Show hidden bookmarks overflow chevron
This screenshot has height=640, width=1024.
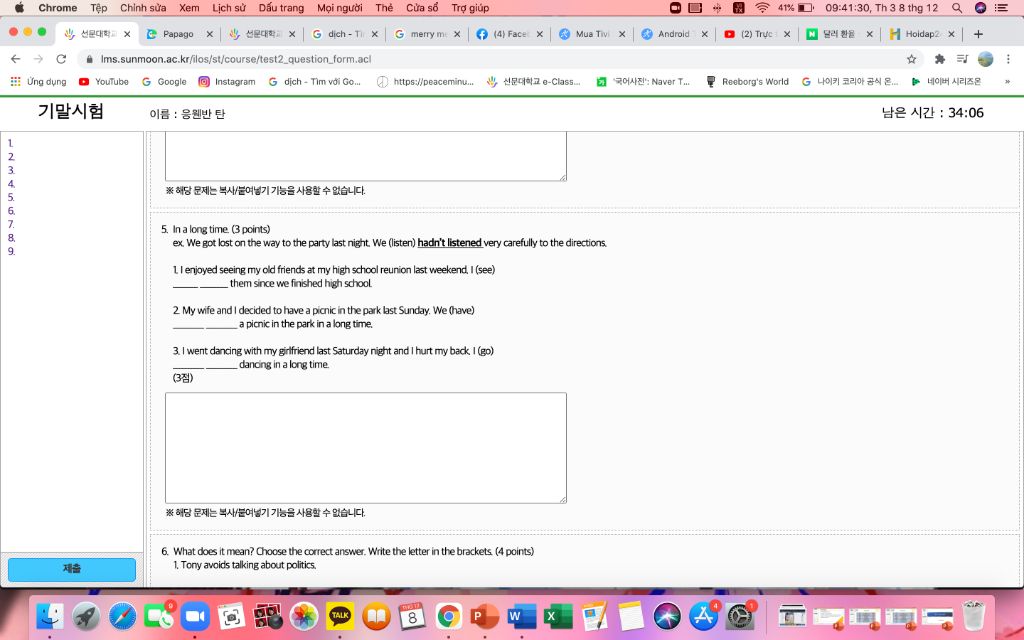tap(1007, 82)
